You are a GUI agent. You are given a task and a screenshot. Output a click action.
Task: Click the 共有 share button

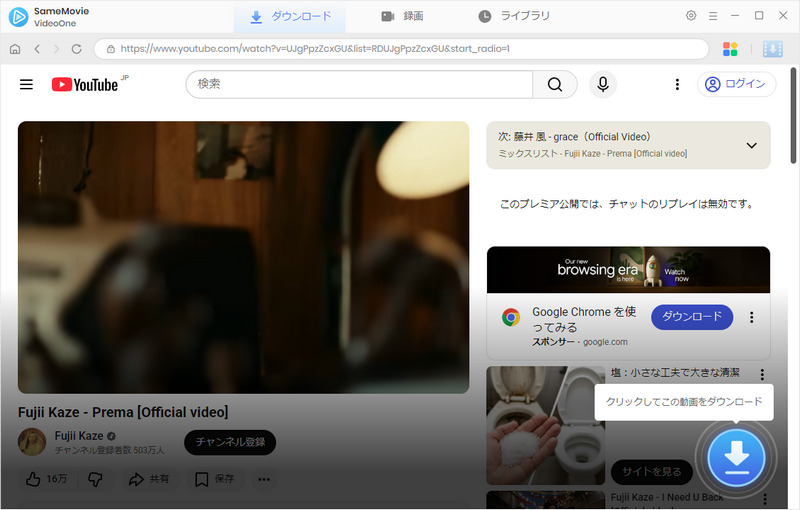149,479
